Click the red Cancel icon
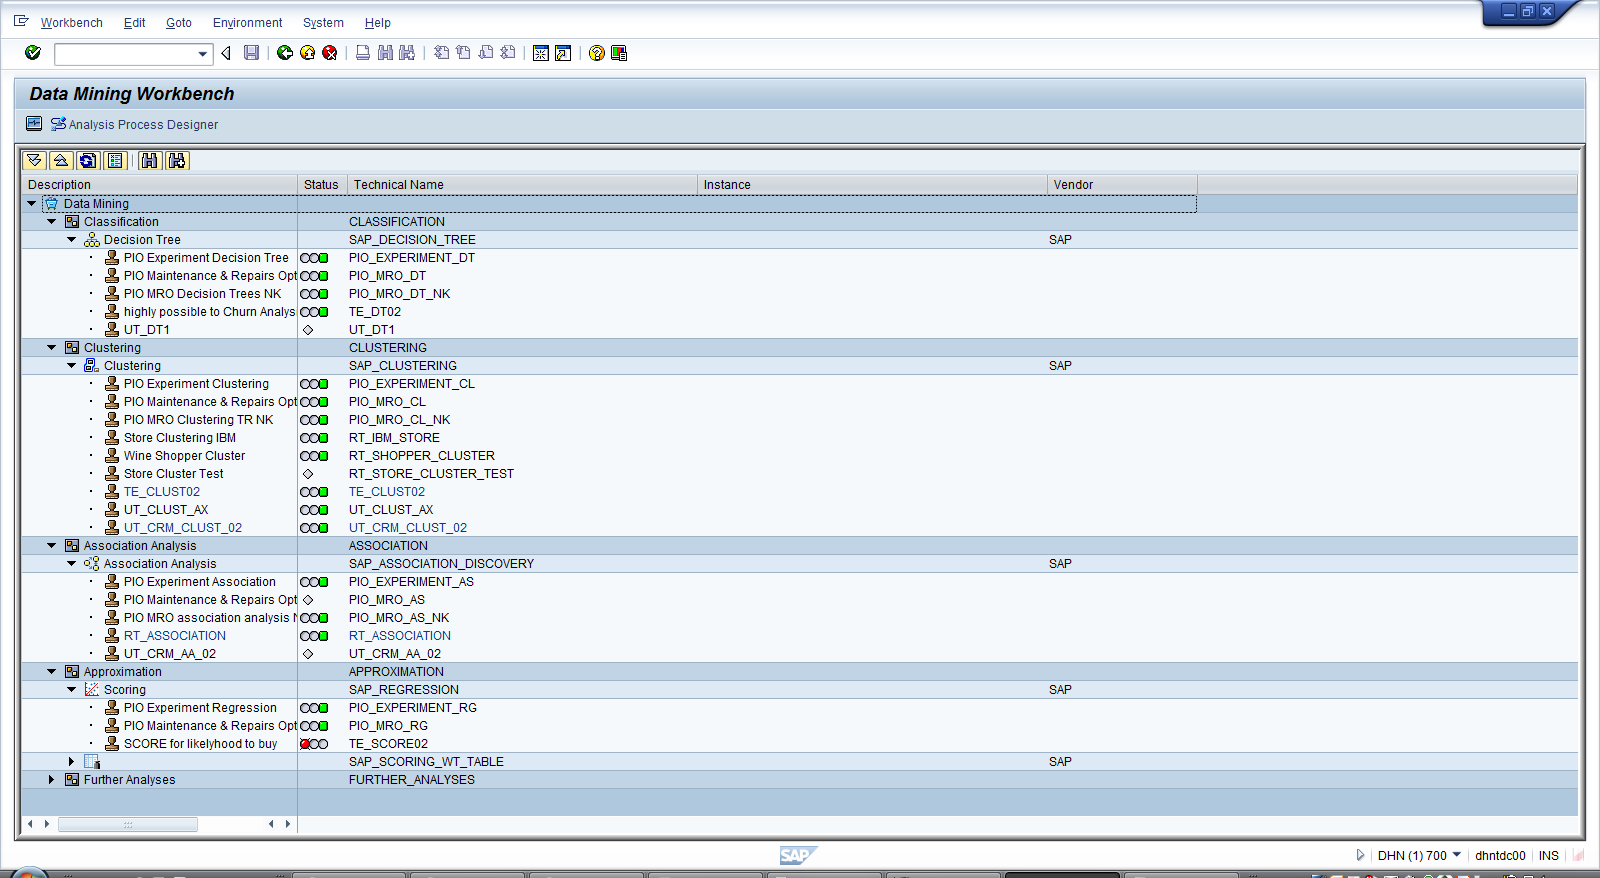This screenshot has width=1600, height=878. pyautogui.click(x=330, y=53)
